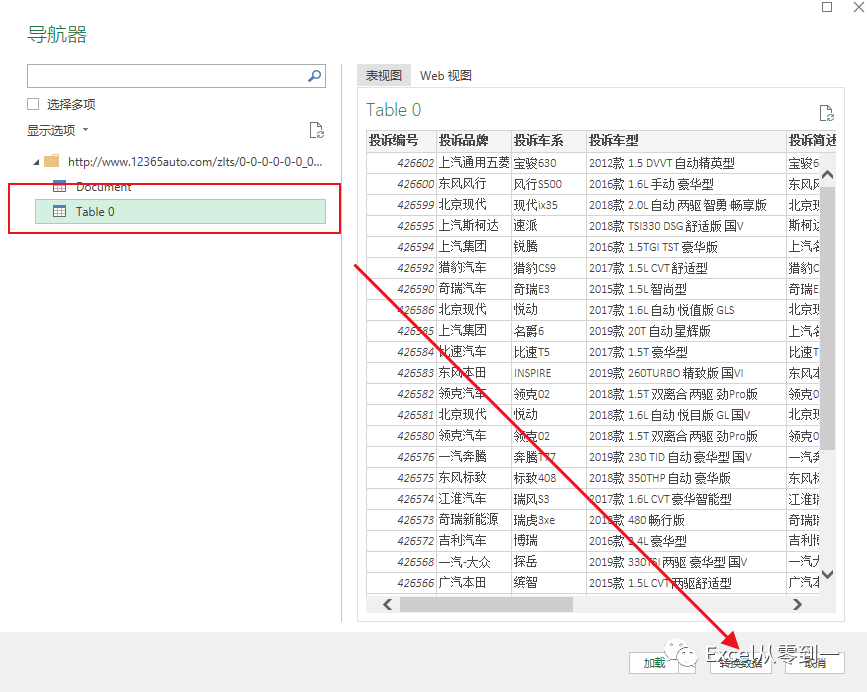Click the cell 上汽斯柯达
Screen dimensions: 867x692
[474, 226]
